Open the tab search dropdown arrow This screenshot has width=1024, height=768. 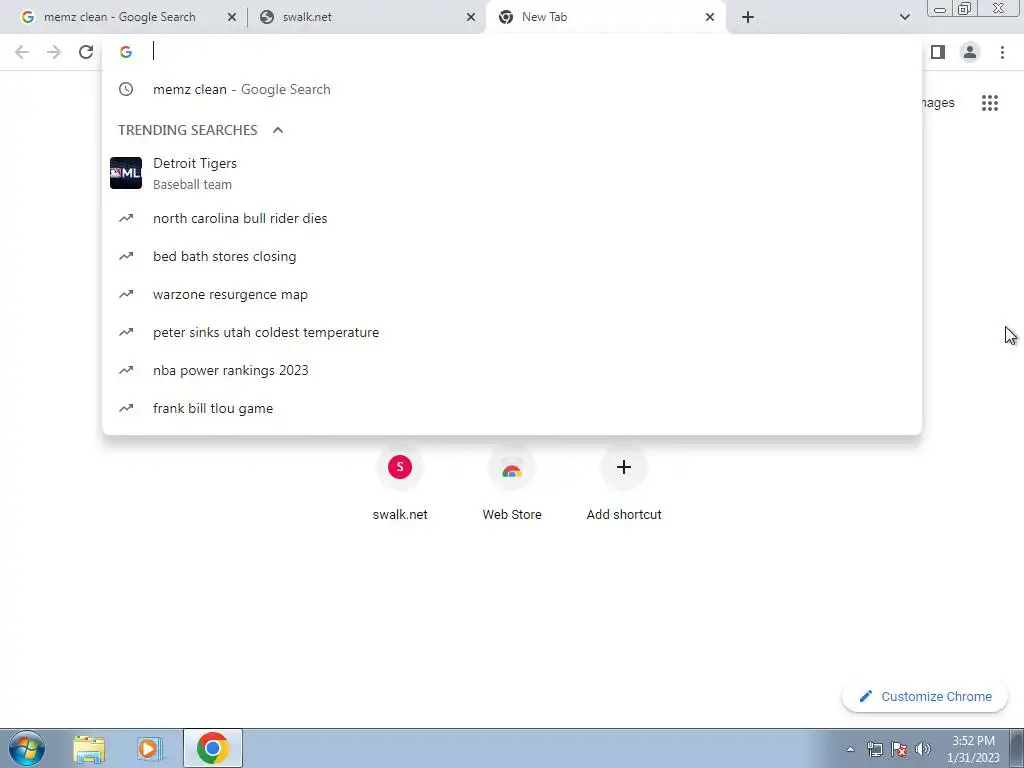[904, 17]
